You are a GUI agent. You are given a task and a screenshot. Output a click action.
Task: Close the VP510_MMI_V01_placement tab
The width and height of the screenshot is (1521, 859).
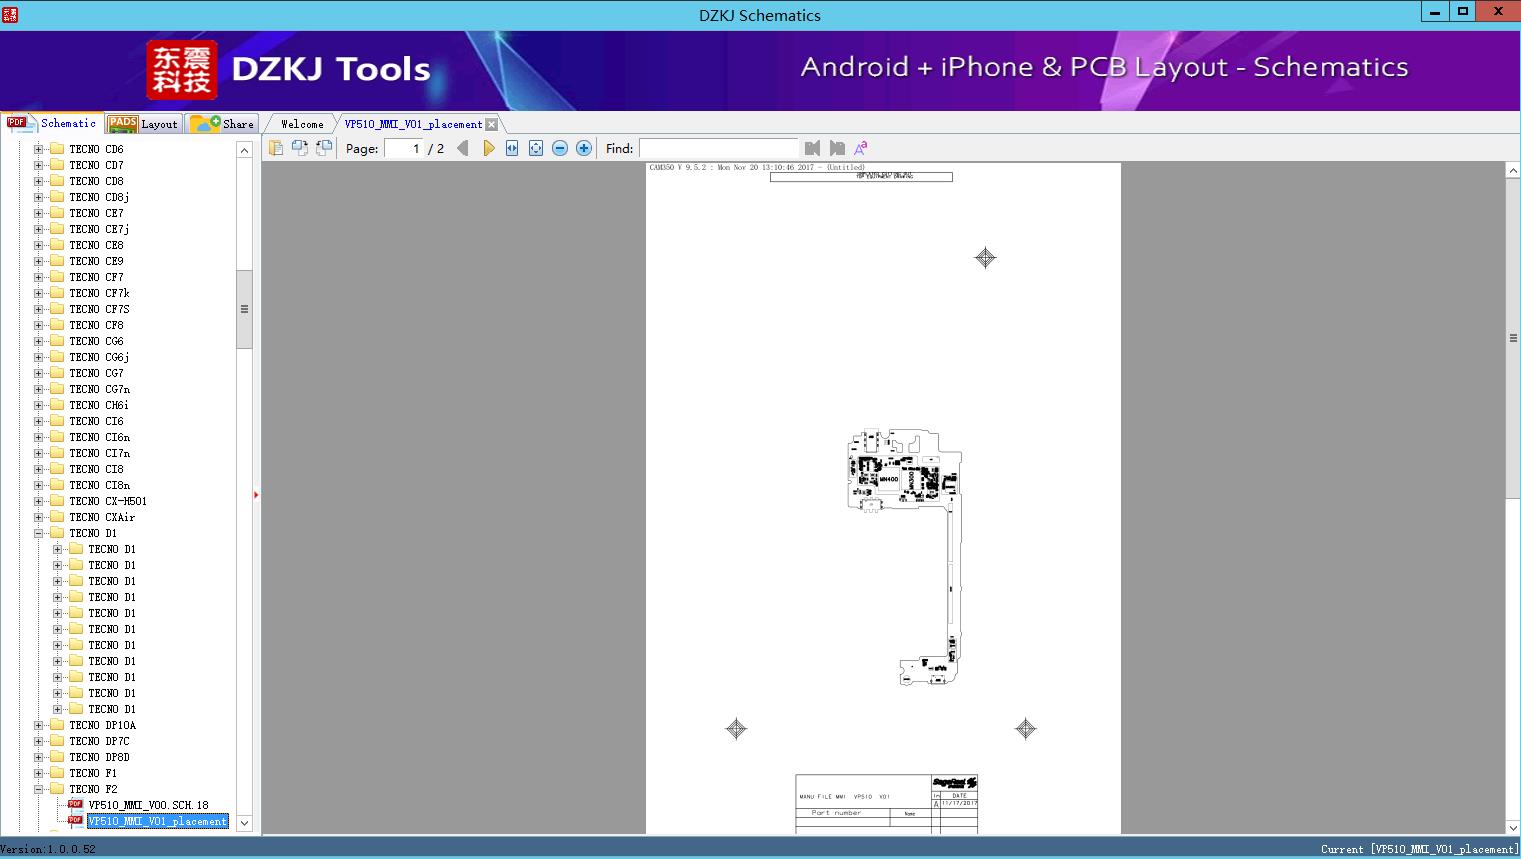click(x=491, y=124)
